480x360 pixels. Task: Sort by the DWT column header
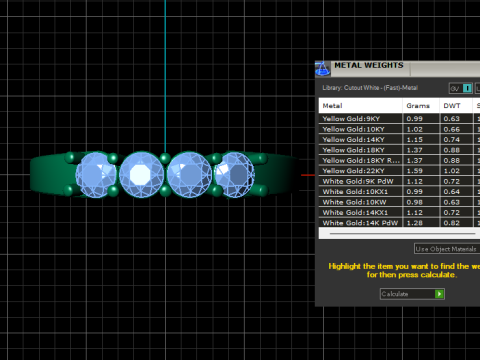[456, 106]
